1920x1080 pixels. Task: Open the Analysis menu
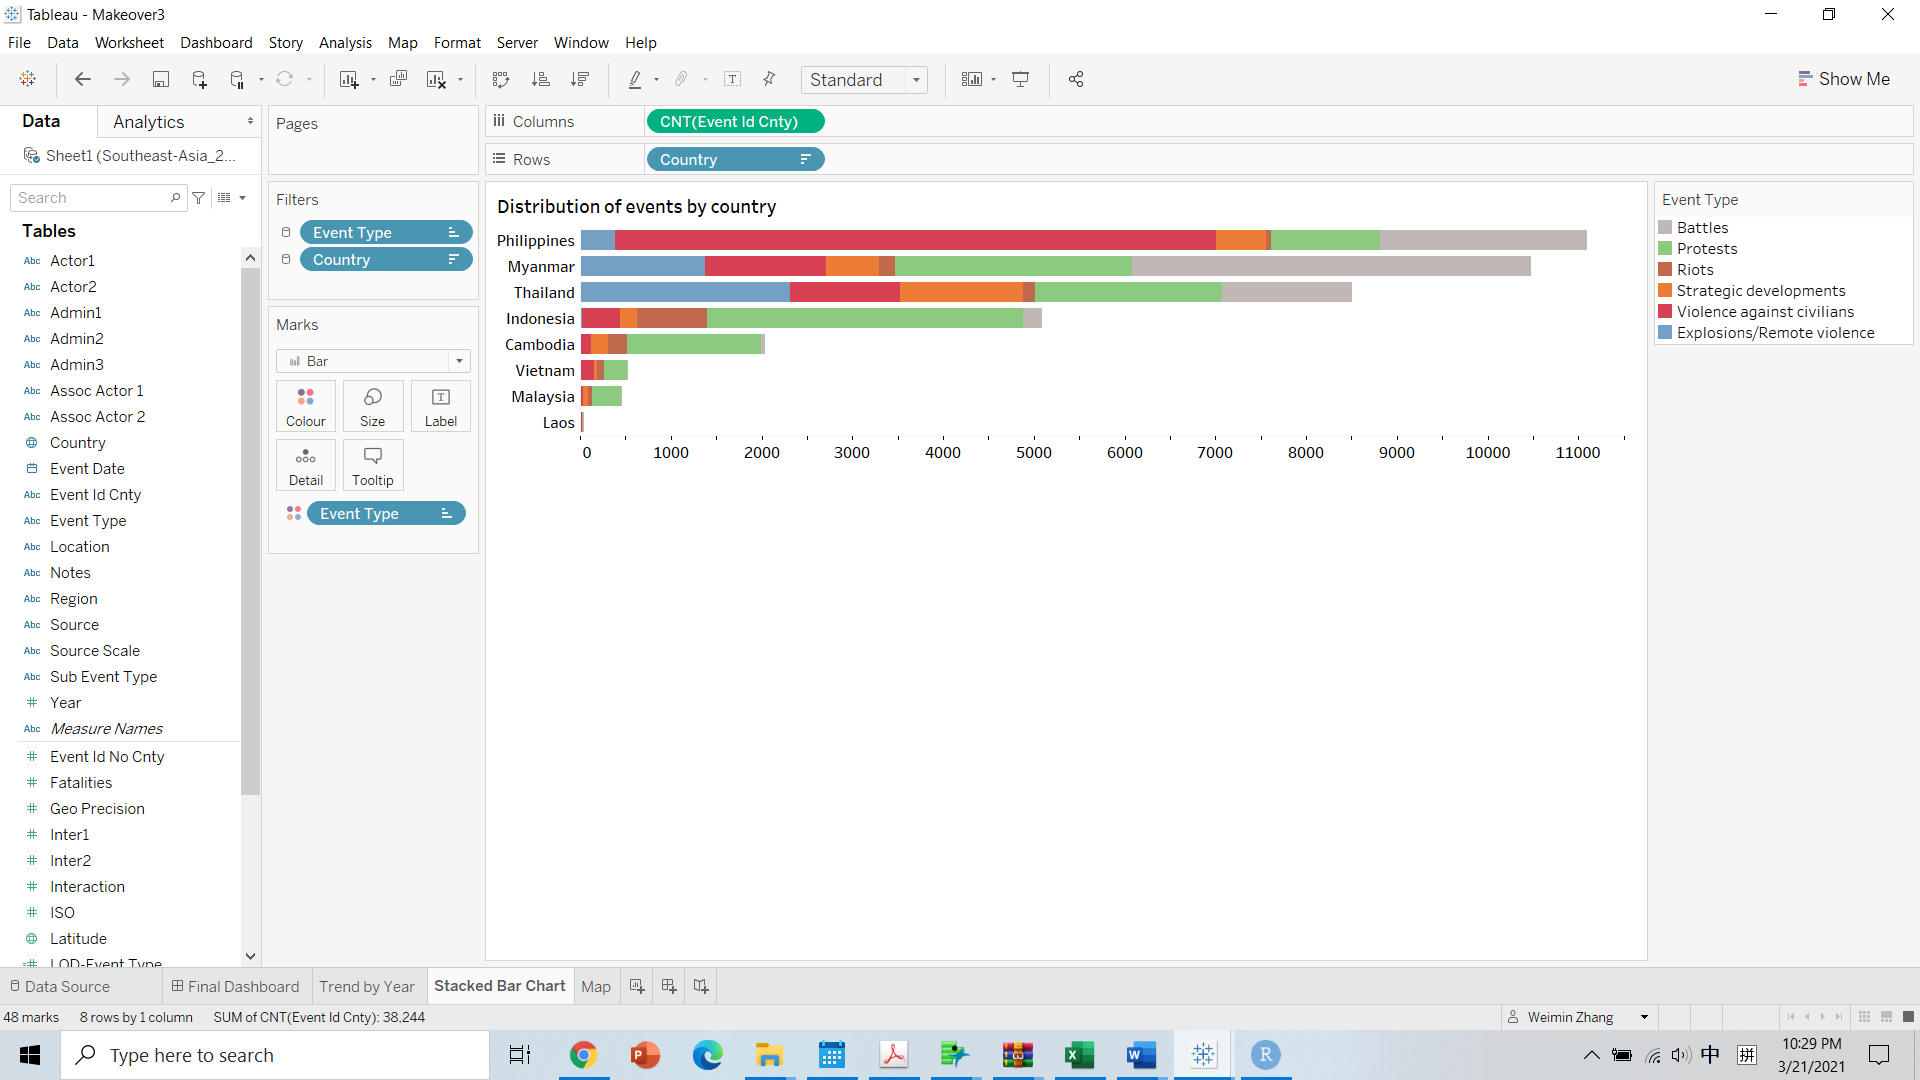tap(345, 43)
